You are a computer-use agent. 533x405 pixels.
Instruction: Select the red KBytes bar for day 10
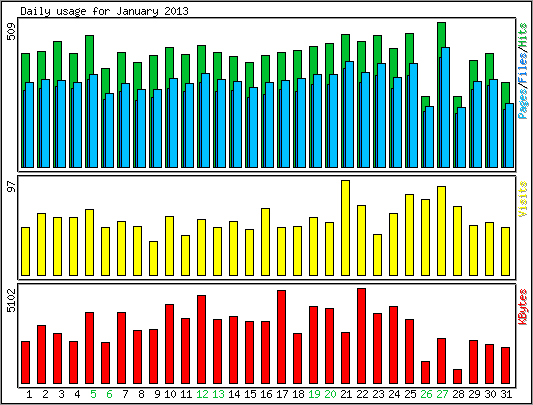169,344
